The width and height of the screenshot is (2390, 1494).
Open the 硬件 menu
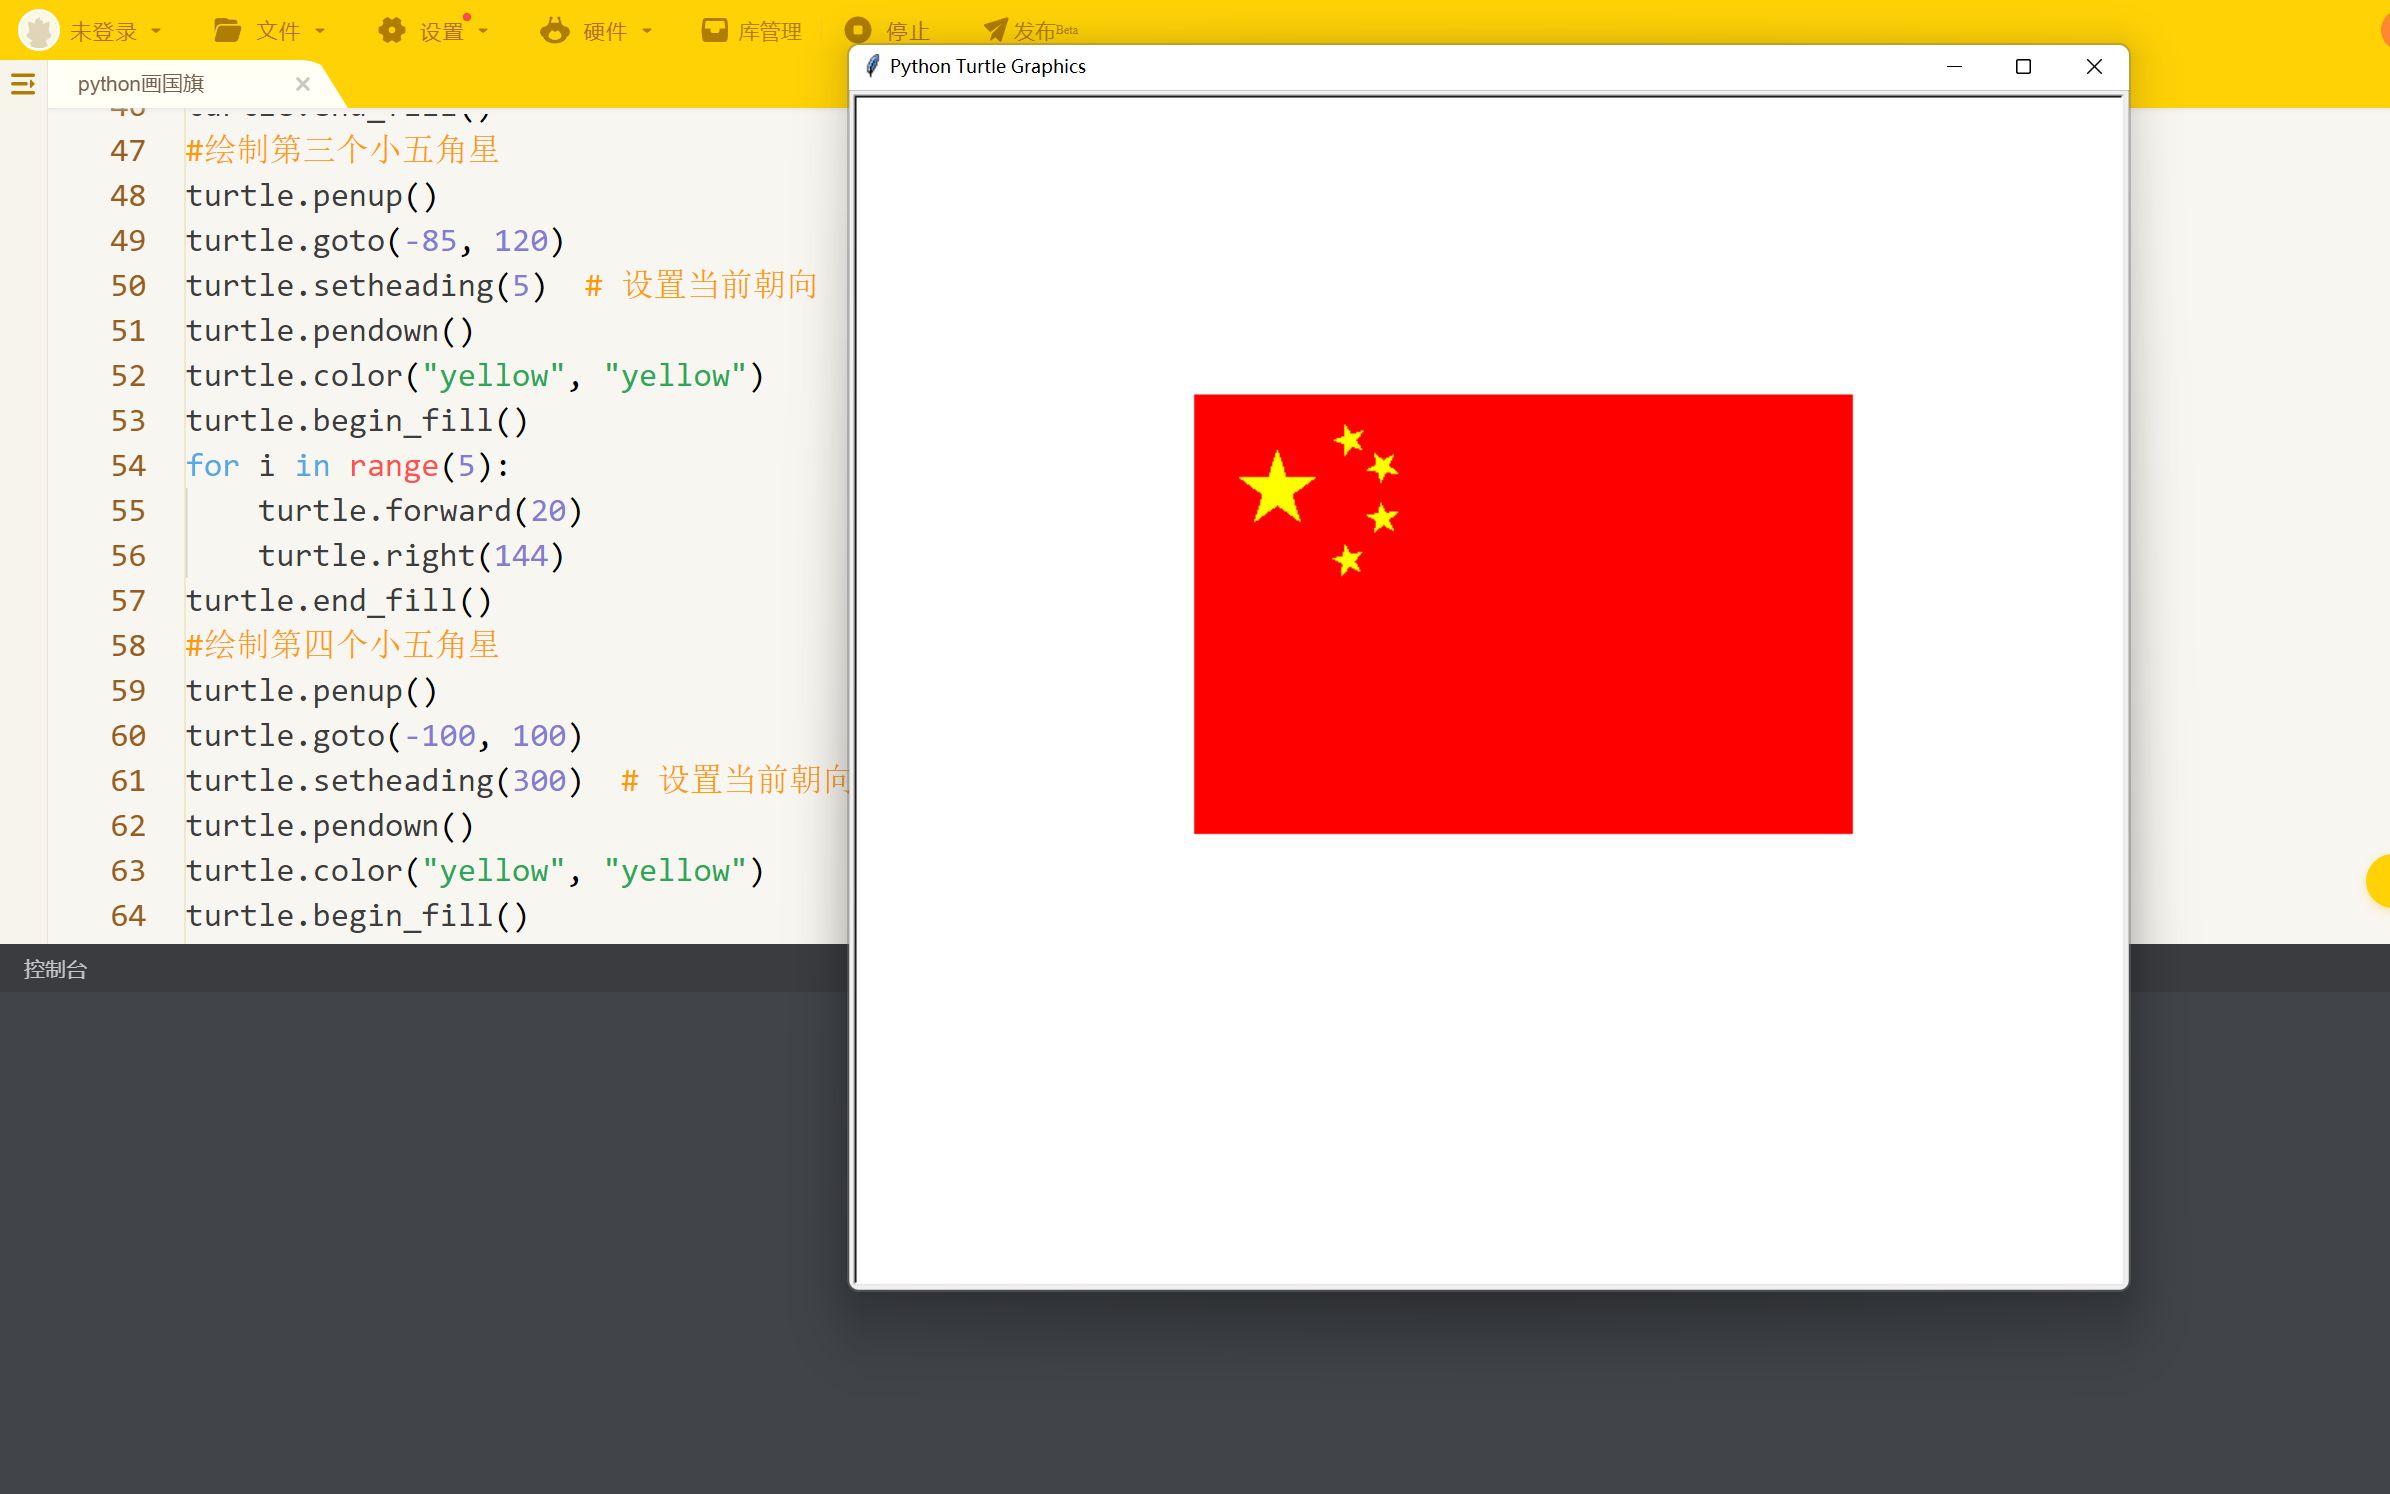pyautogui.click(x=605, y=32)
